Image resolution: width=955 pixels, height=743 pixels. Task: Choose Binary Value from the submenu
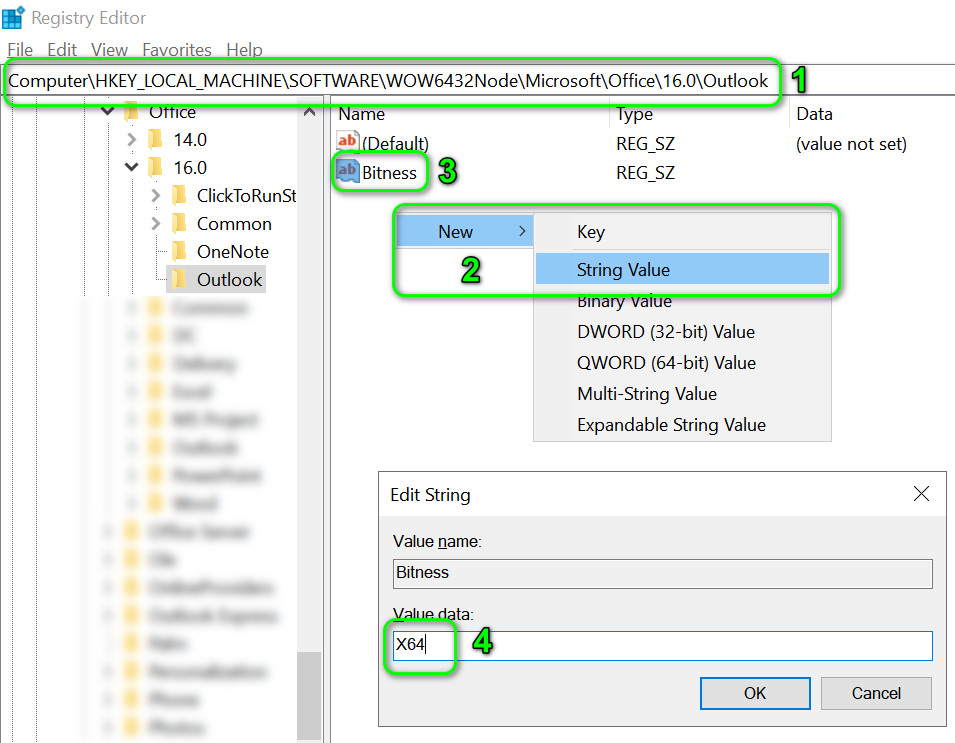[x=682, y=301]
